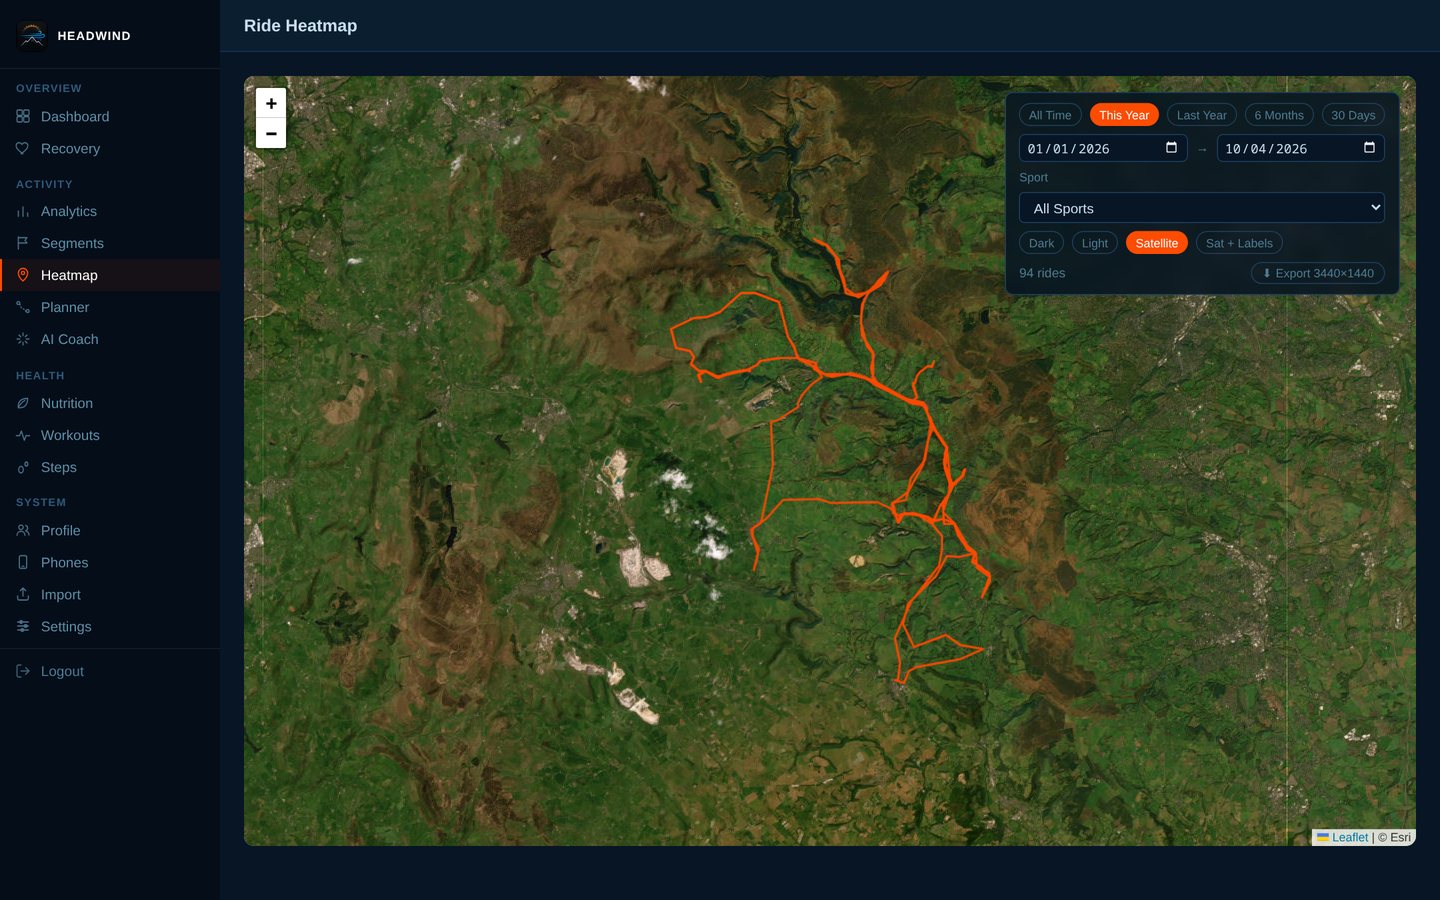The image size is (1440, 900).
Task: Zoom in on the map
Action: (271, 103)
